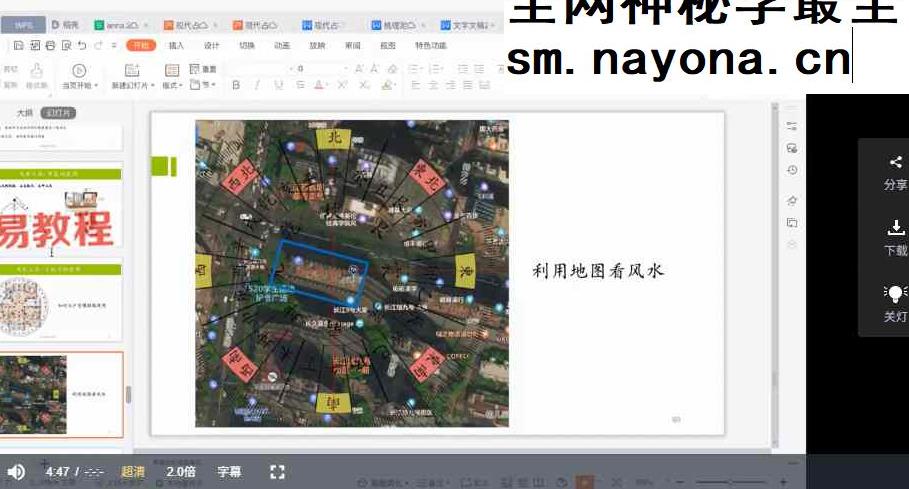The image size is (909, 489).
Task: Change playback speed via 2.0倍
Action: (x=181, y=472)
